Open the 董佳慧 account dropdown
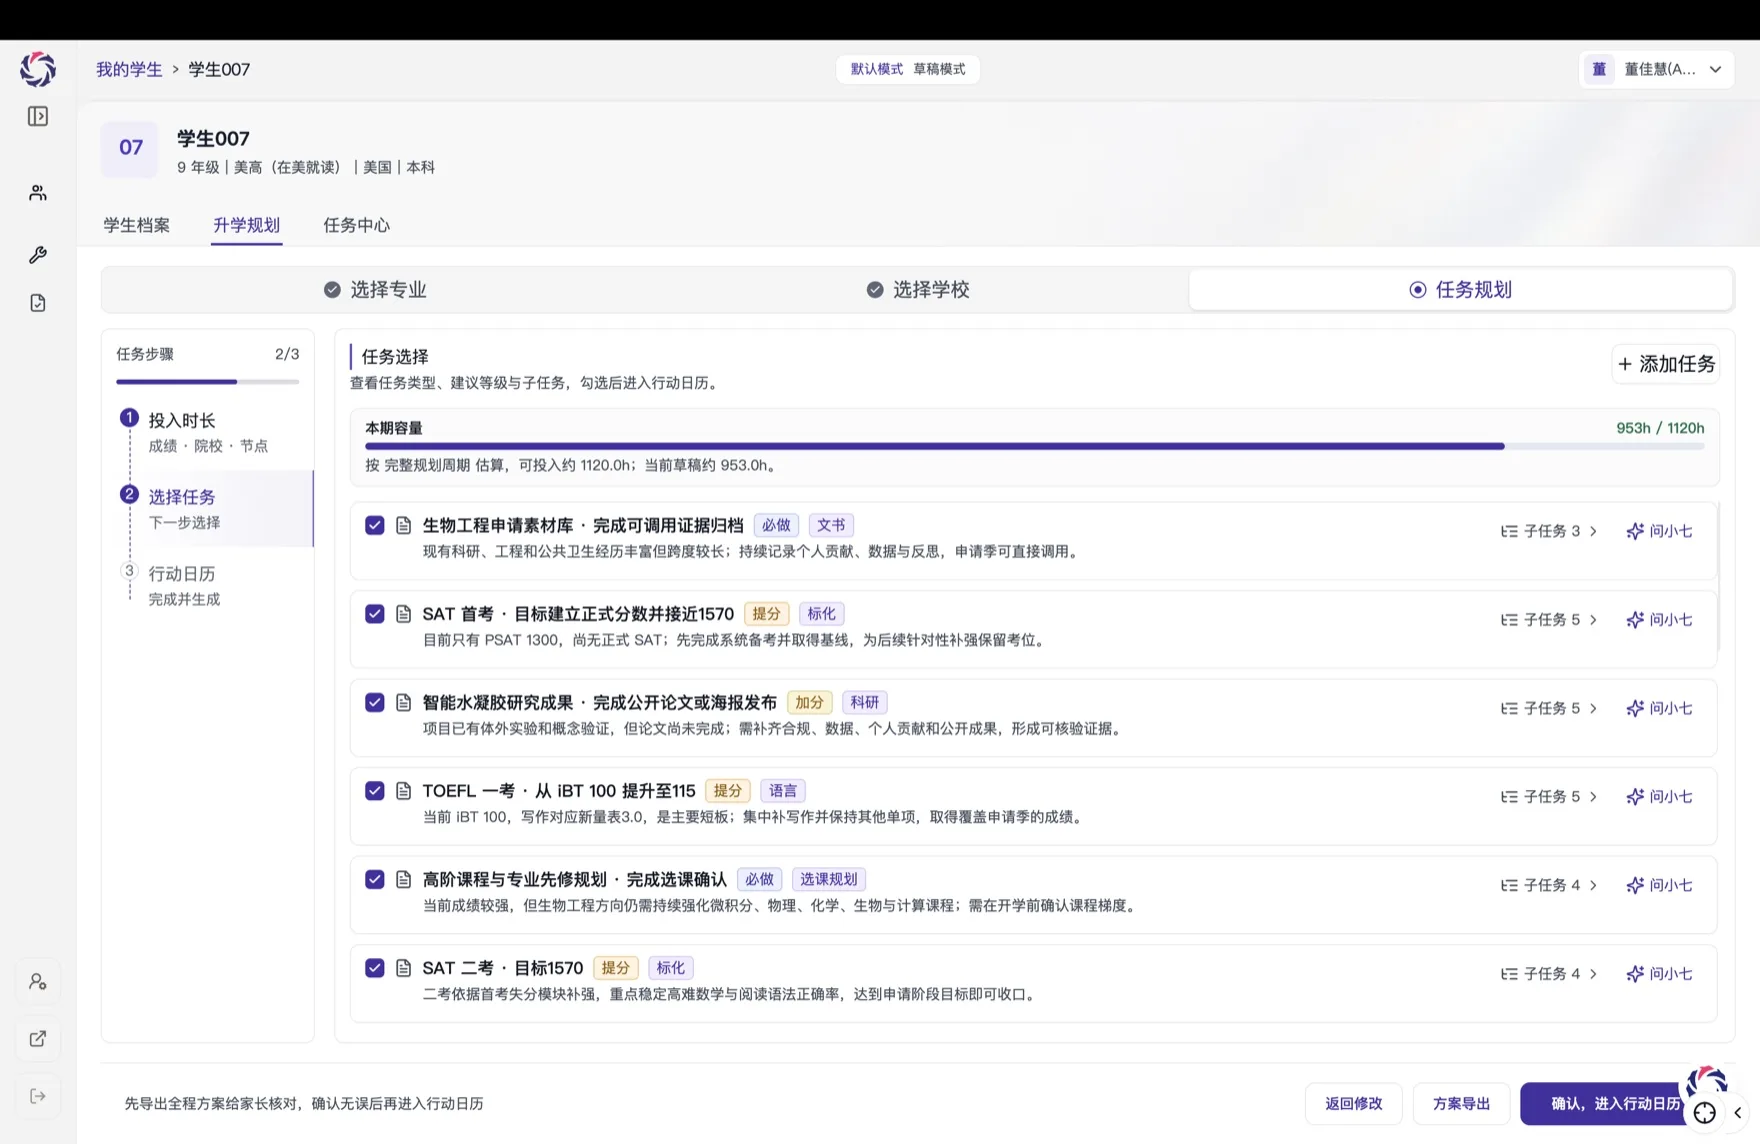This screenshot has height=1144, width=1760. point(1656,69)
